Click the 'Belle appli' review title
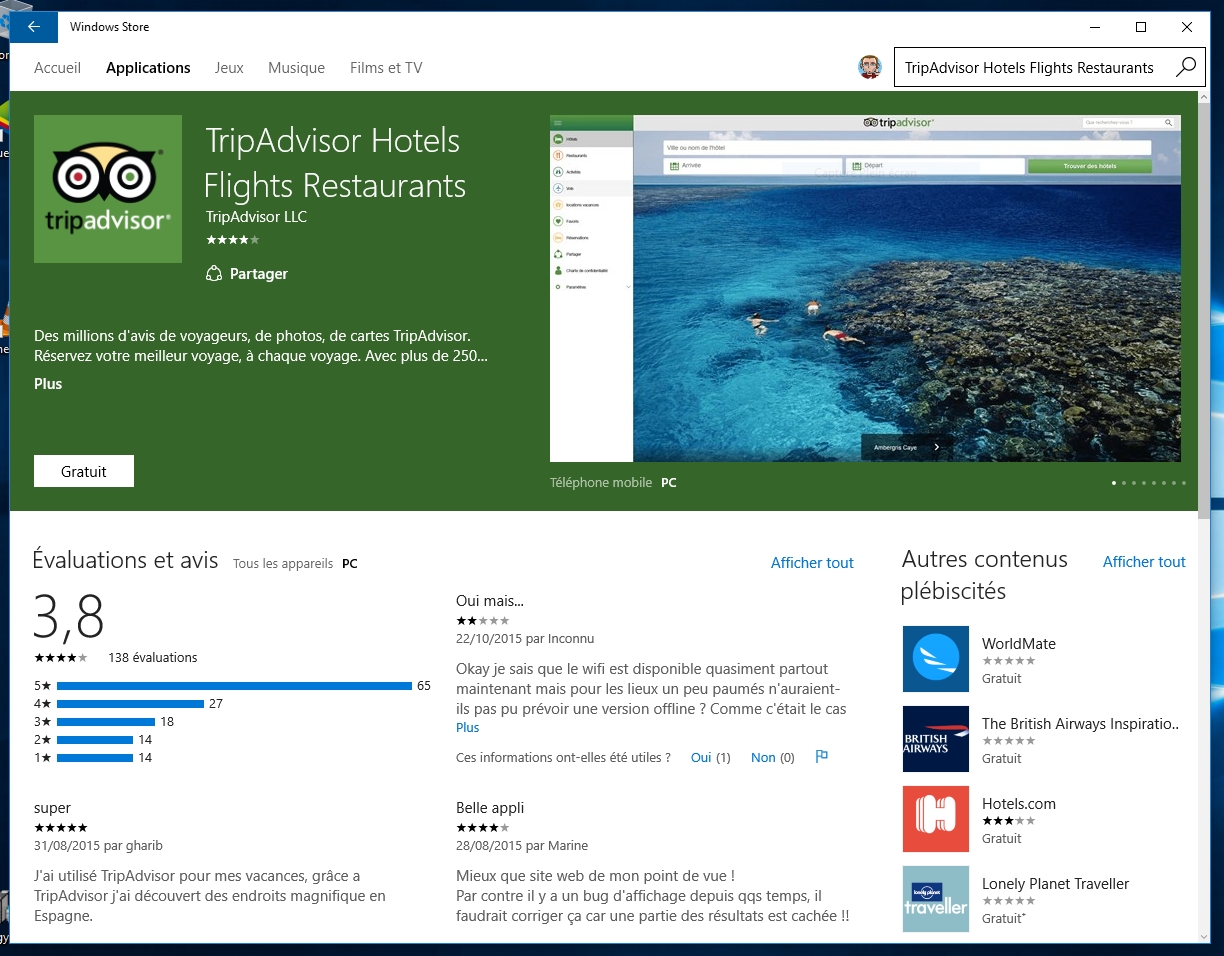1224x956 pixels. [490, 808]
